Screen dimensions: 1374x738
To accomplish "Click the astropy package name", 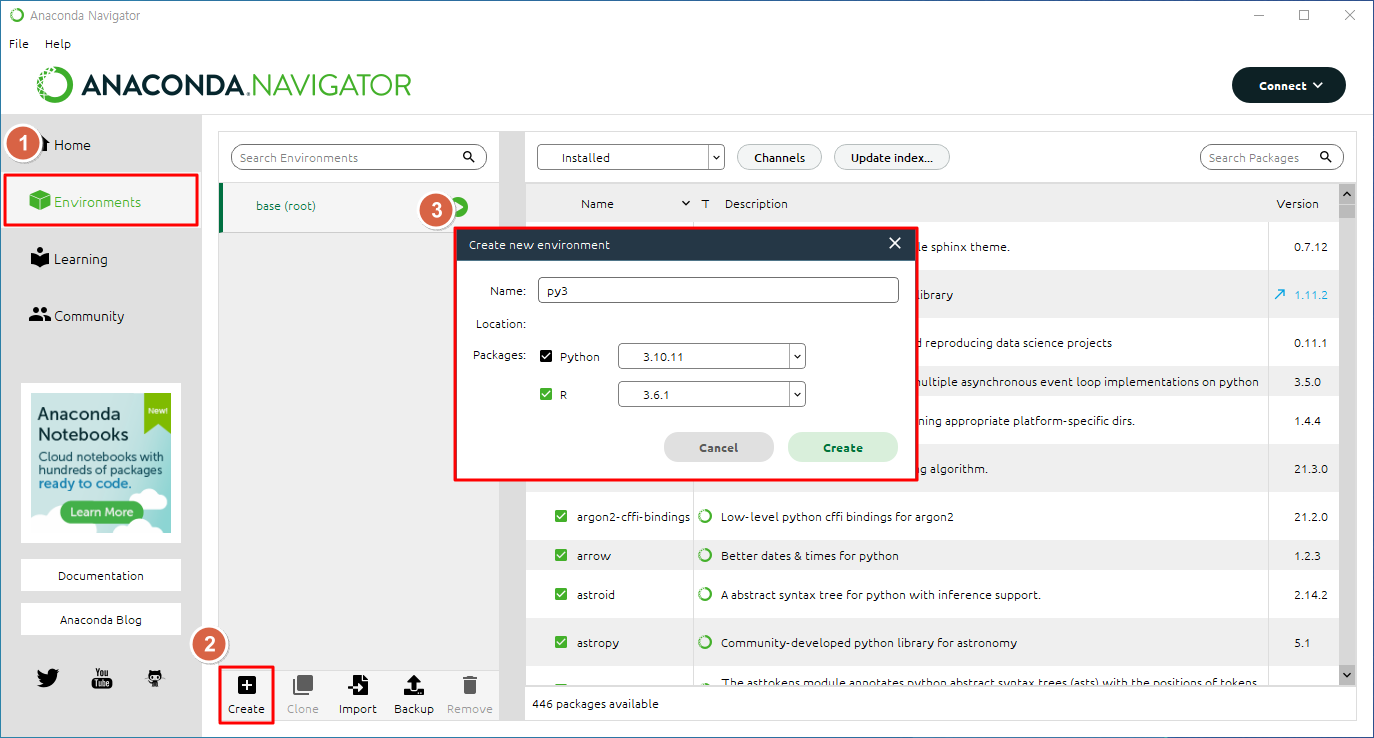I will point(598,643).
